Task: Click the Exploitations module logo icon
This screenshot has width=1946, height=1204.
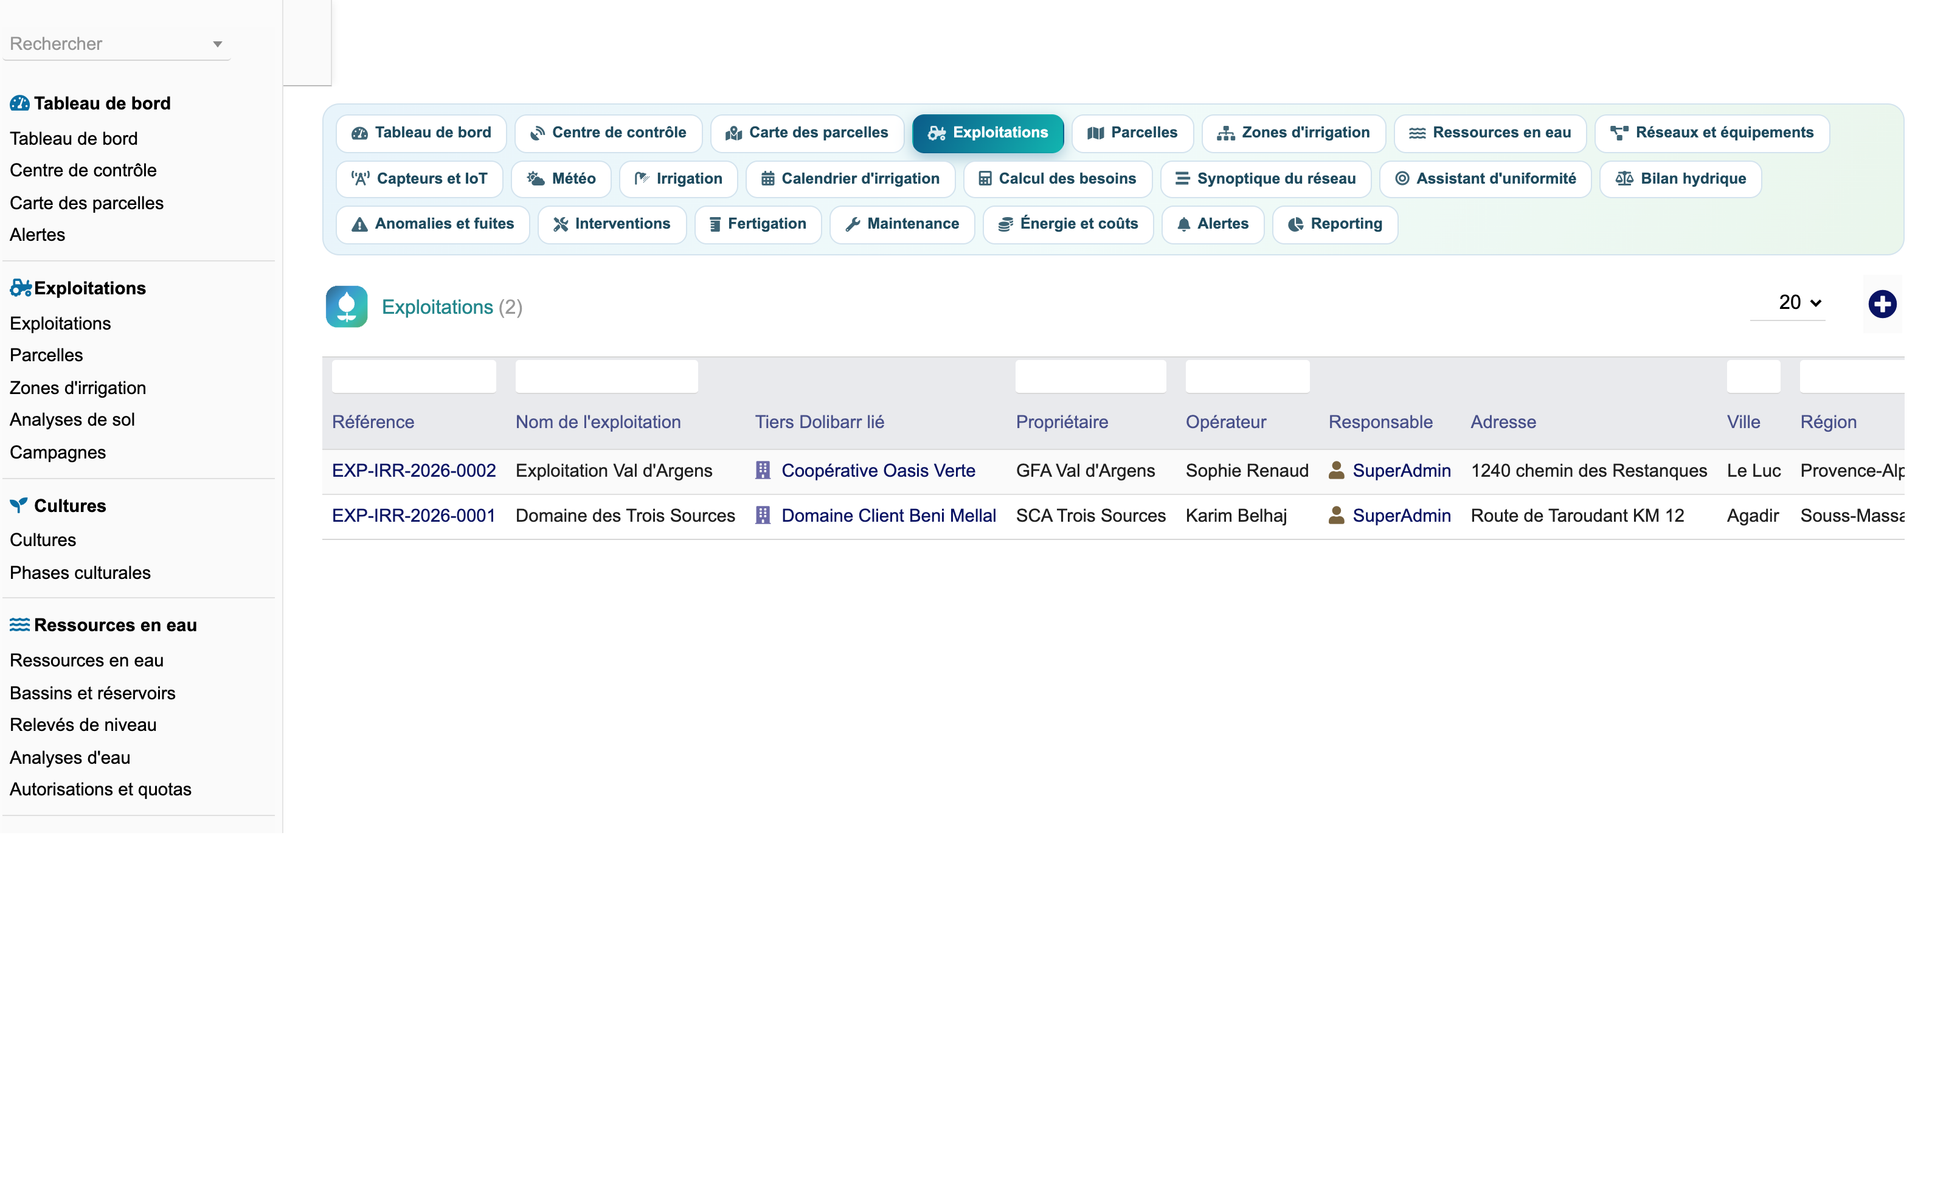Action: click(x=346, y=307)
